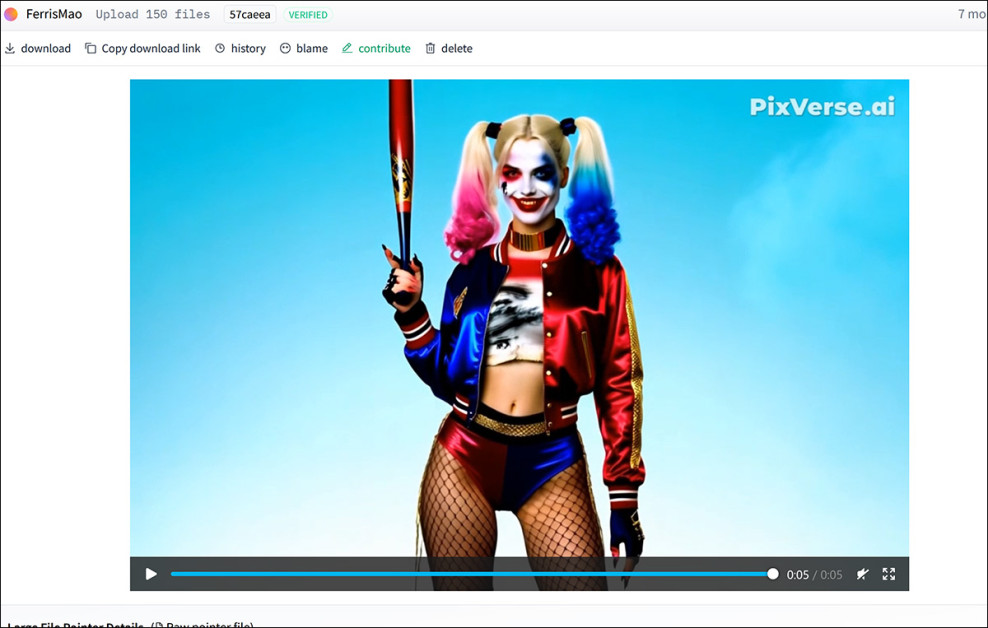This screenshot has width=988, height=628.
Task: Download the video file
Action: 38,48
